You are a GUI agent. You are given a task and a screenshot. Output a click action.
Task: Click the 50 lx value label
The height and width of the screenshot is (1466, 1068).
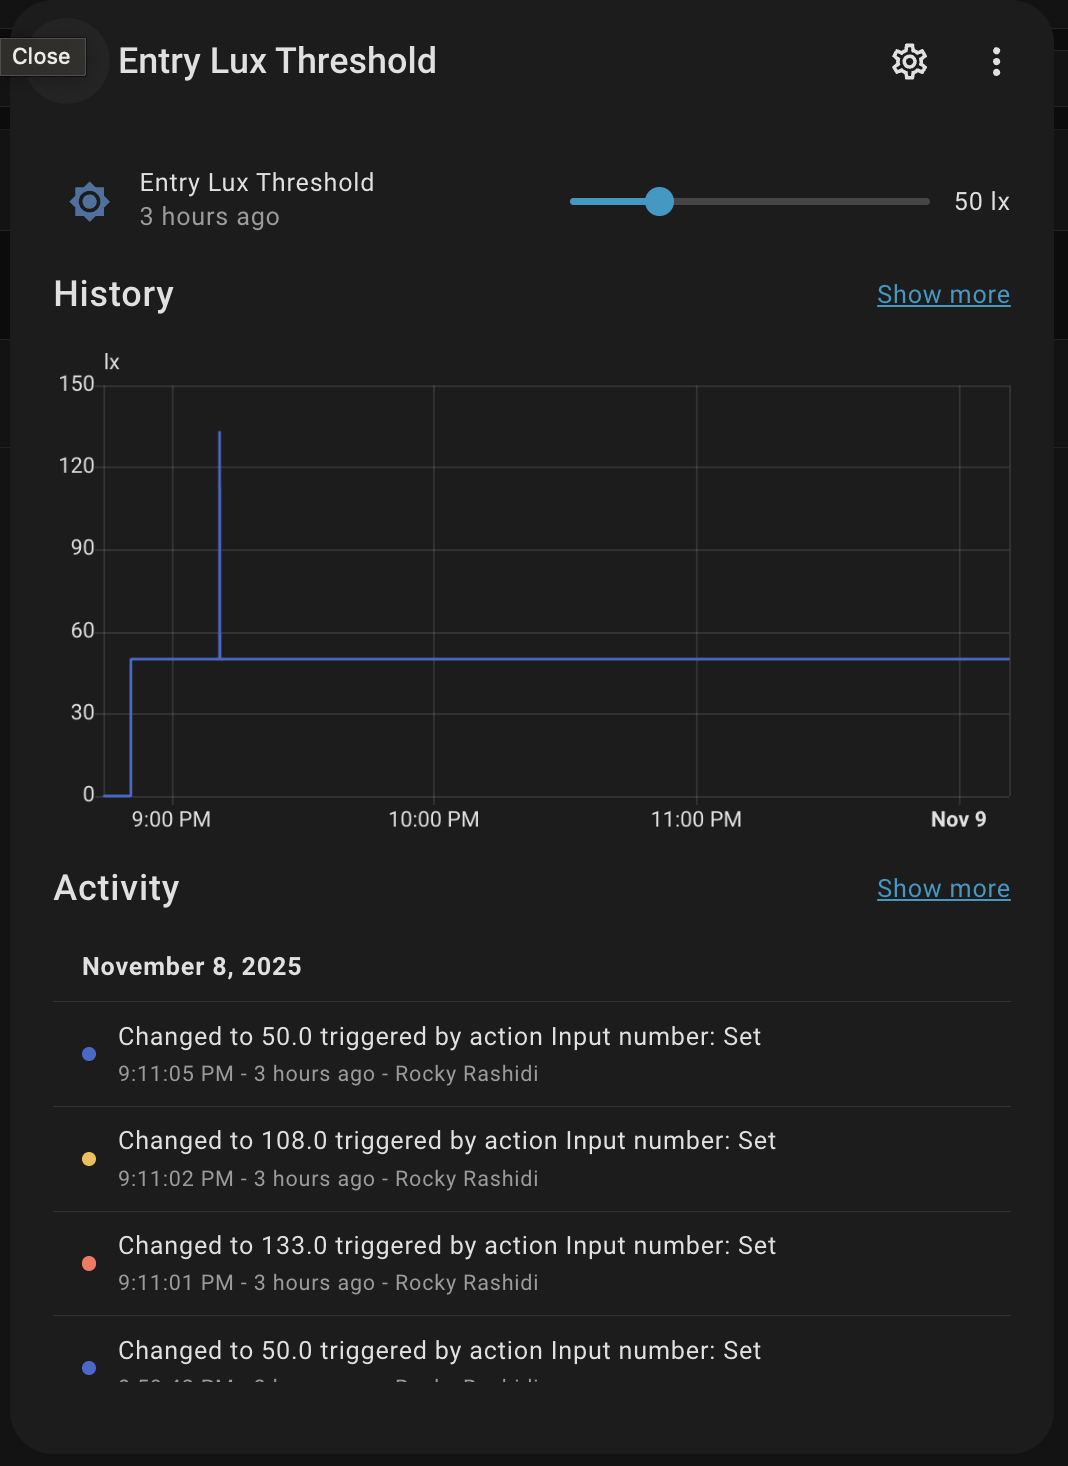point(981,202)
